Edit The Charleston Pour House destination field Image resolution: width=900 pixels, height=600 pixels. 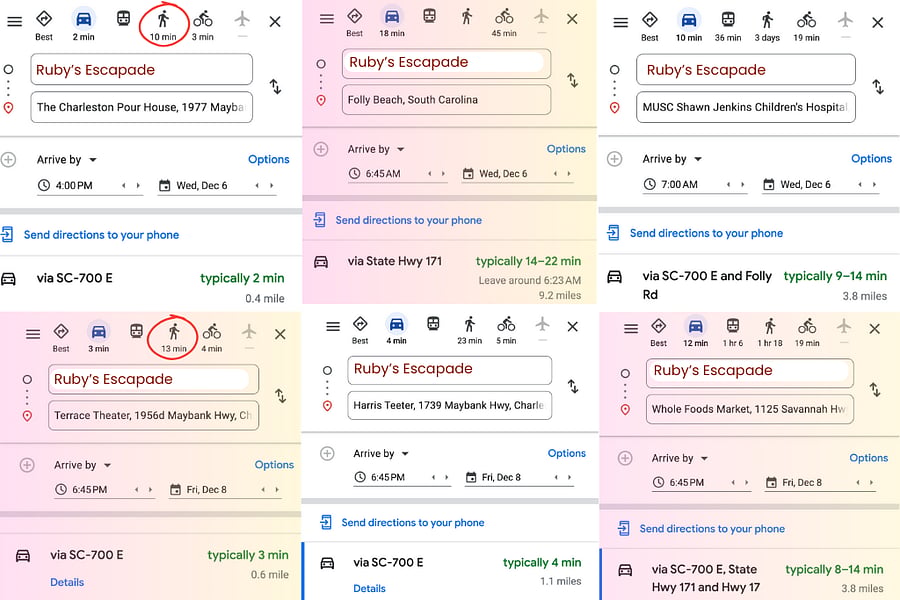point(142,107)
